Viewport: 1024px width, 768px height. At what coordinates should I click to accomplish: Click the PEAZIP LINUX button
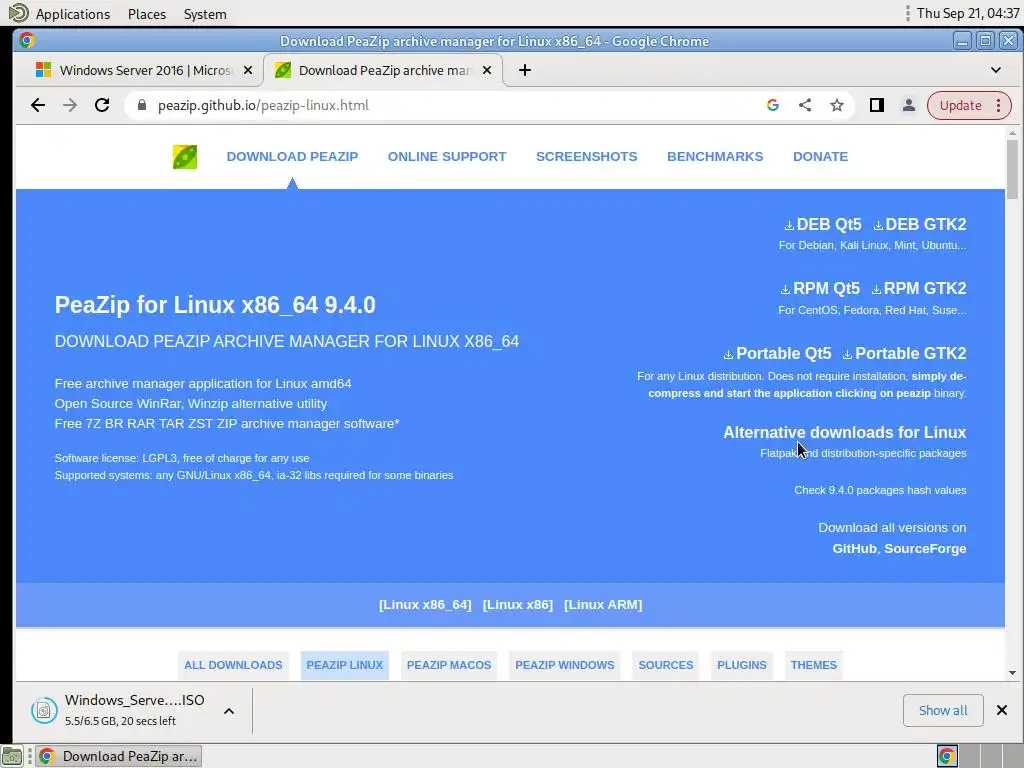(345, 665)
